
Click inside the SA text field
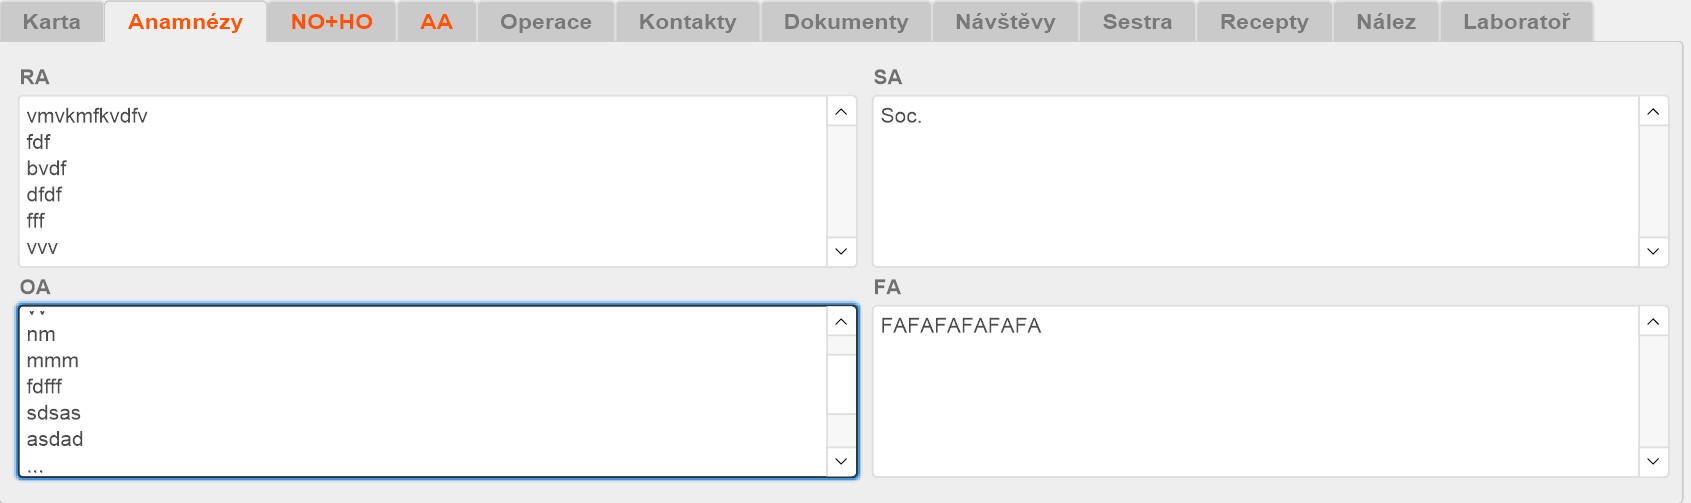click(1255, 181)
